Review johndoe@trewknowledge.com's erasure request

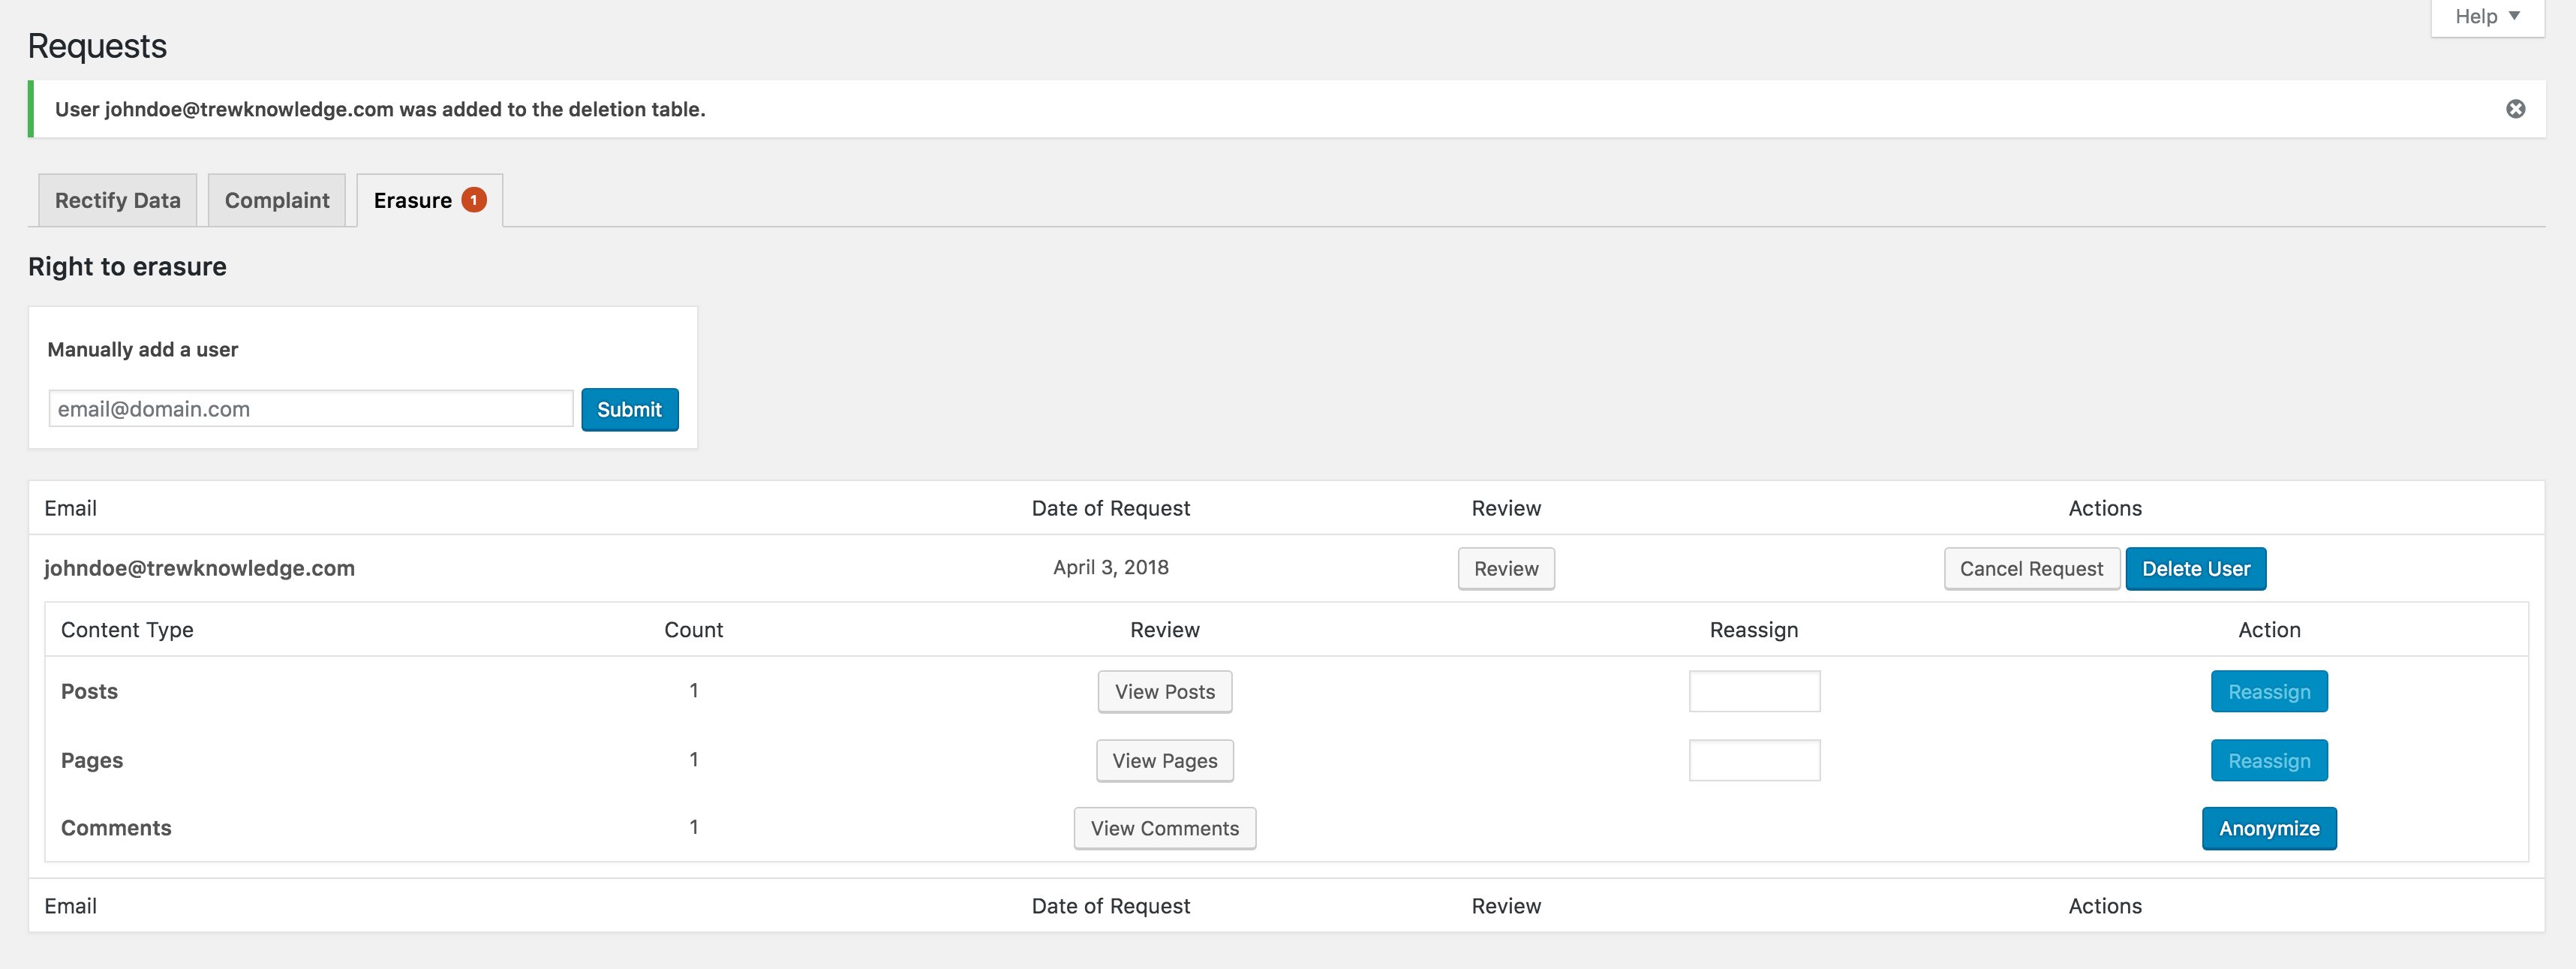1506,568
